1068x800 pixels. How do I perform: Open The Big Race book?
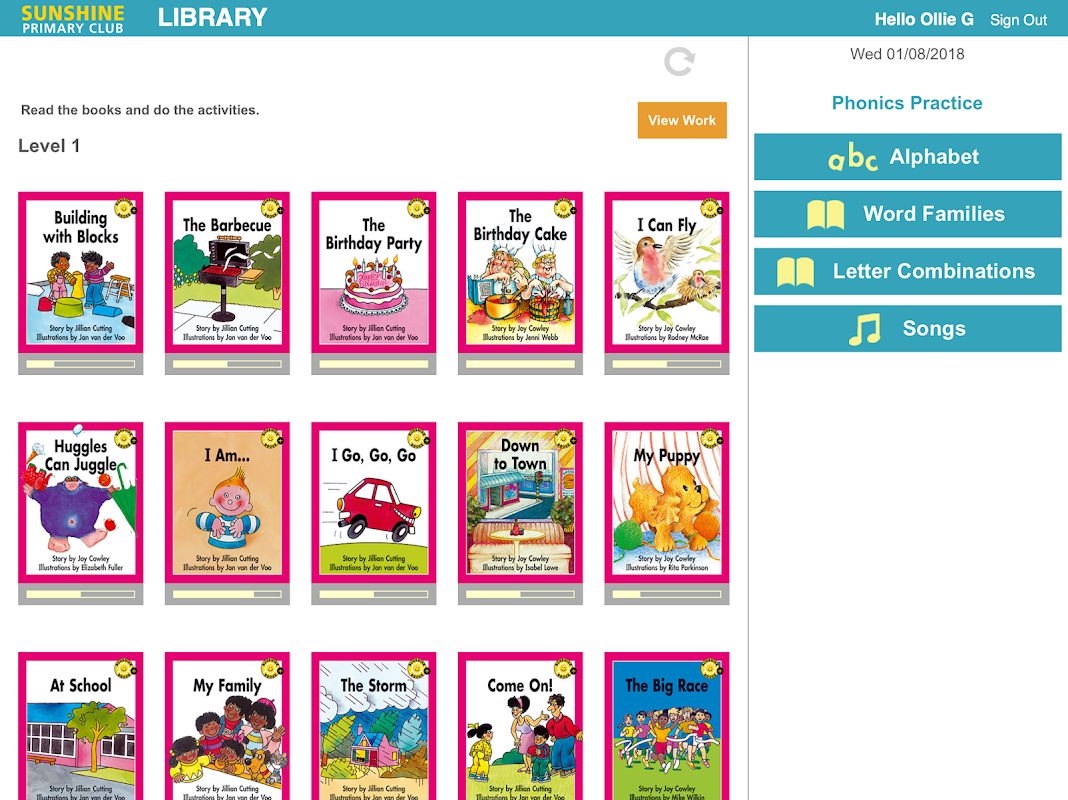[667, 726]
